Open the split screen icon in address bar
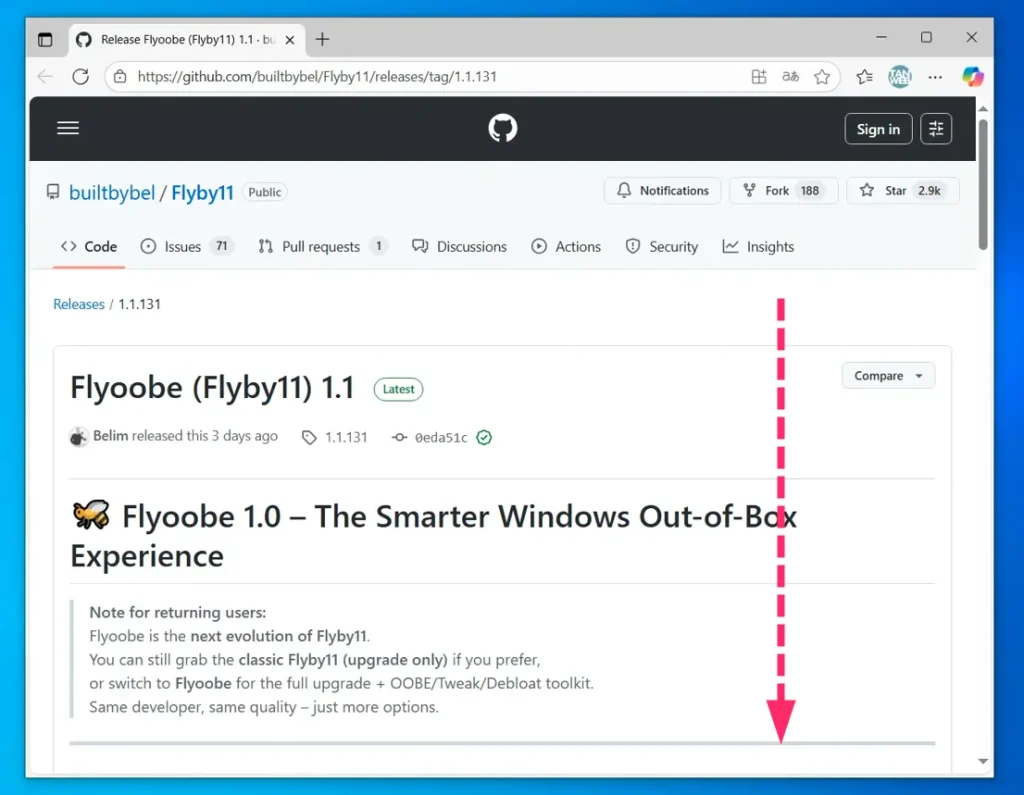Image resolution: width=1024 pixels, height=795 pixels. (x=759, y=76)
